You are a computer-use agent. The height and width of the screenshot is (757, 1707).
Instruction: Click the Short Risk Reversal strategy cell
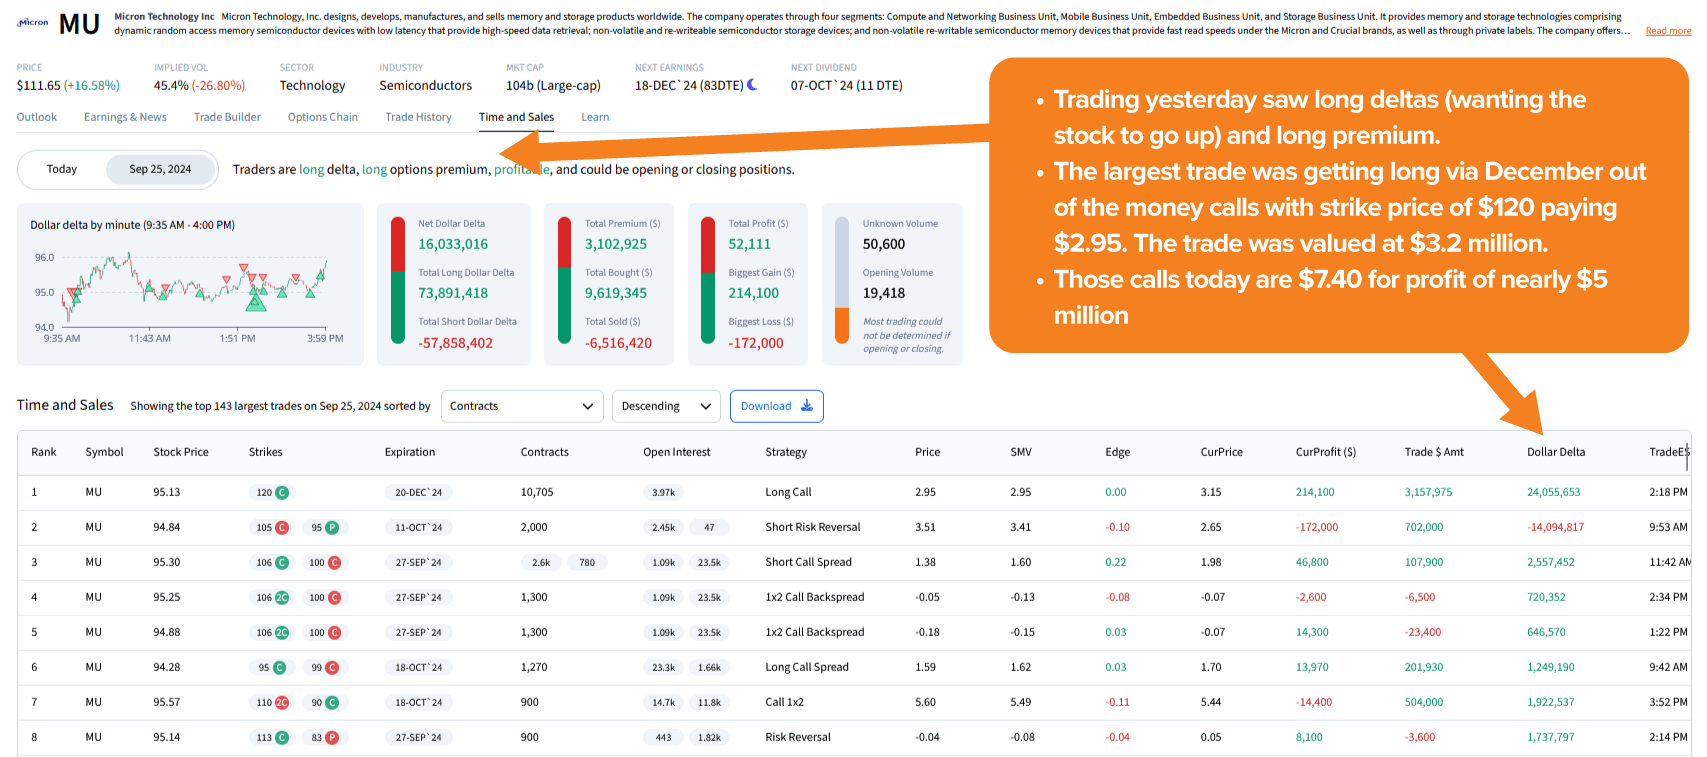pyautogui.click(x=813, y=527)
